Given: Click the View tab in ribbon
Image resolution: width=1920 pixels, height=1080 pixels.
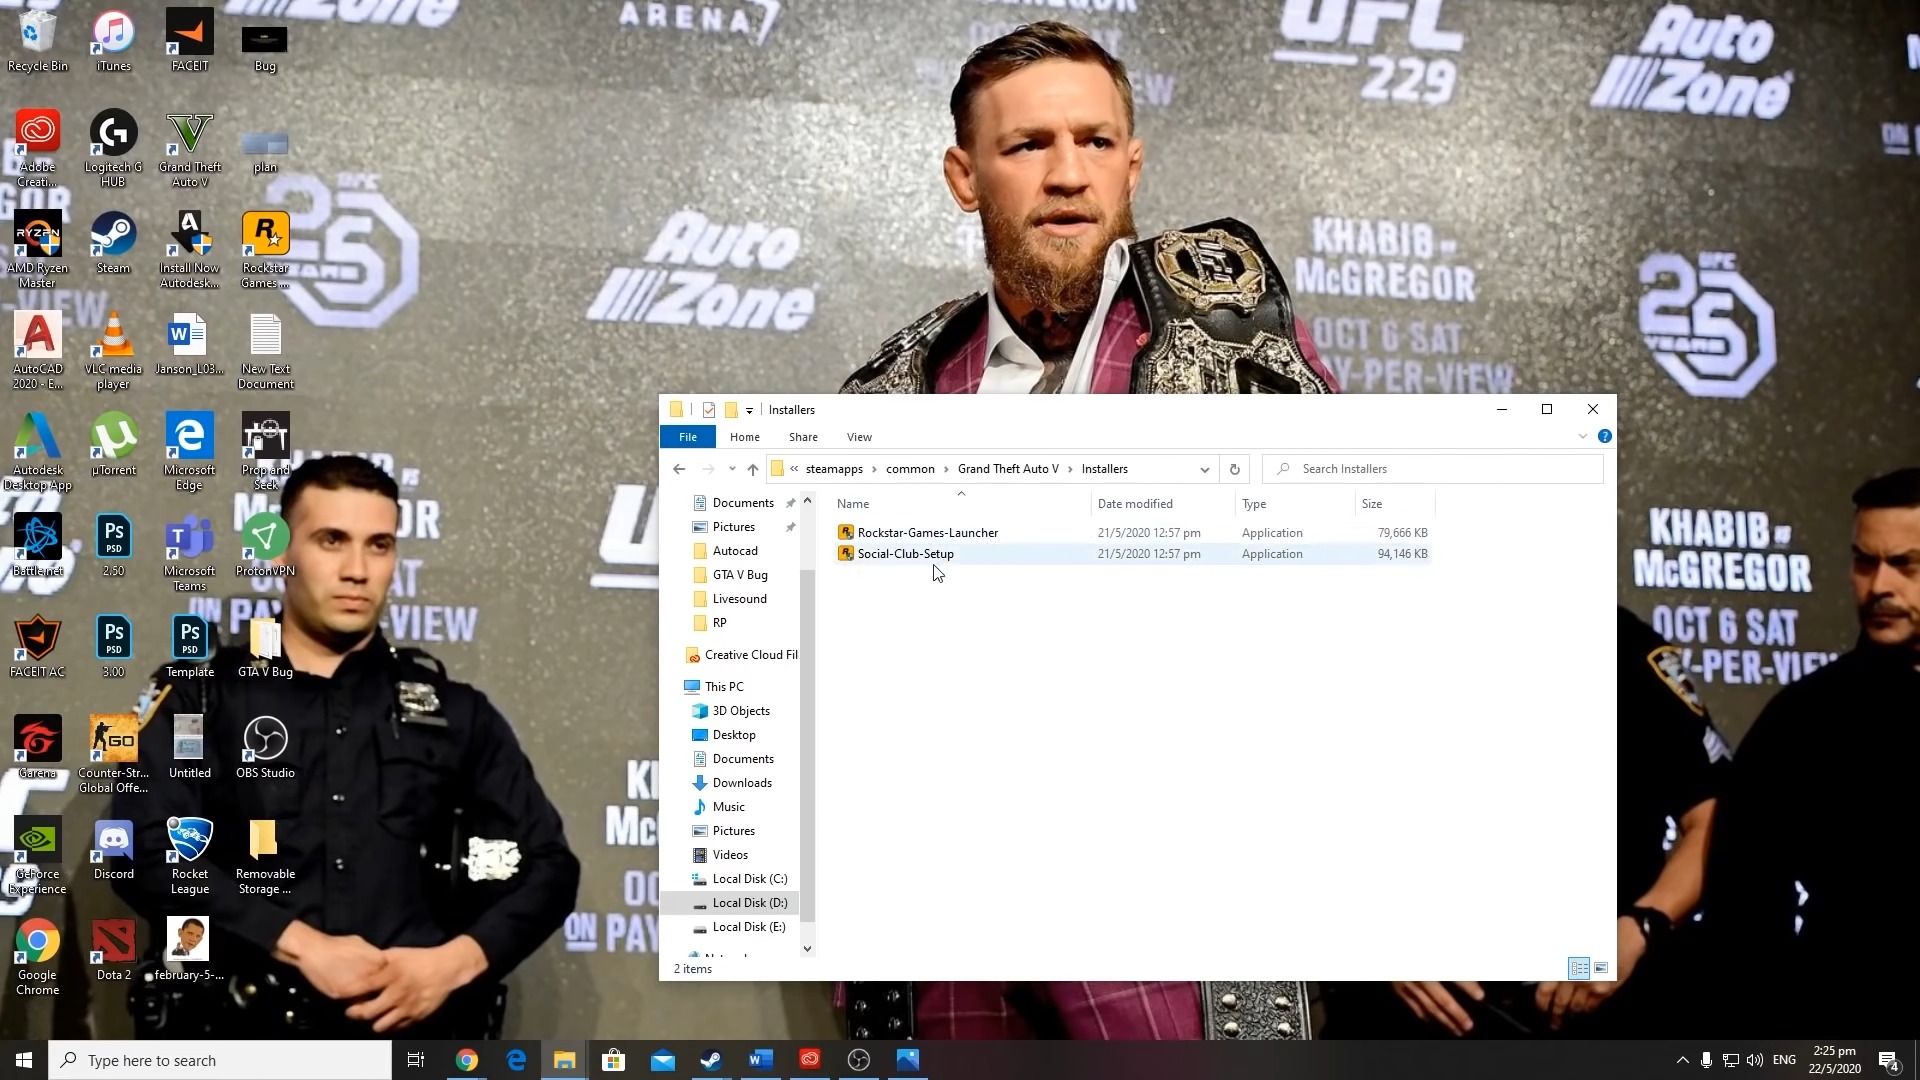Looking at the screenshot, I should point(860,436).
